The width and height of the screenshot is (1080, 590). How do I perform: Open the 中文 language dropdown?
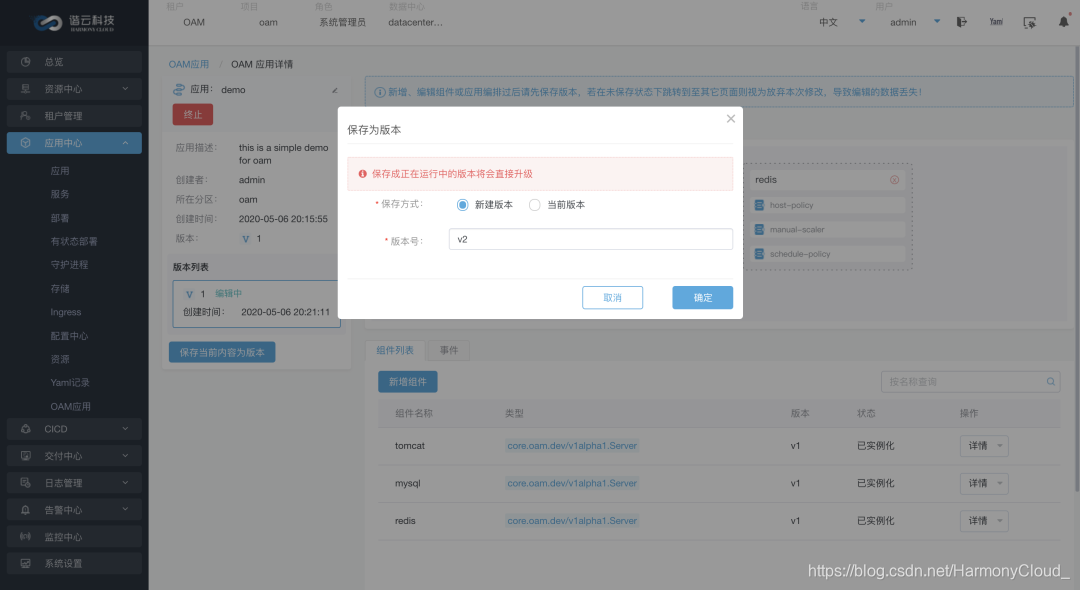(842, 22)
